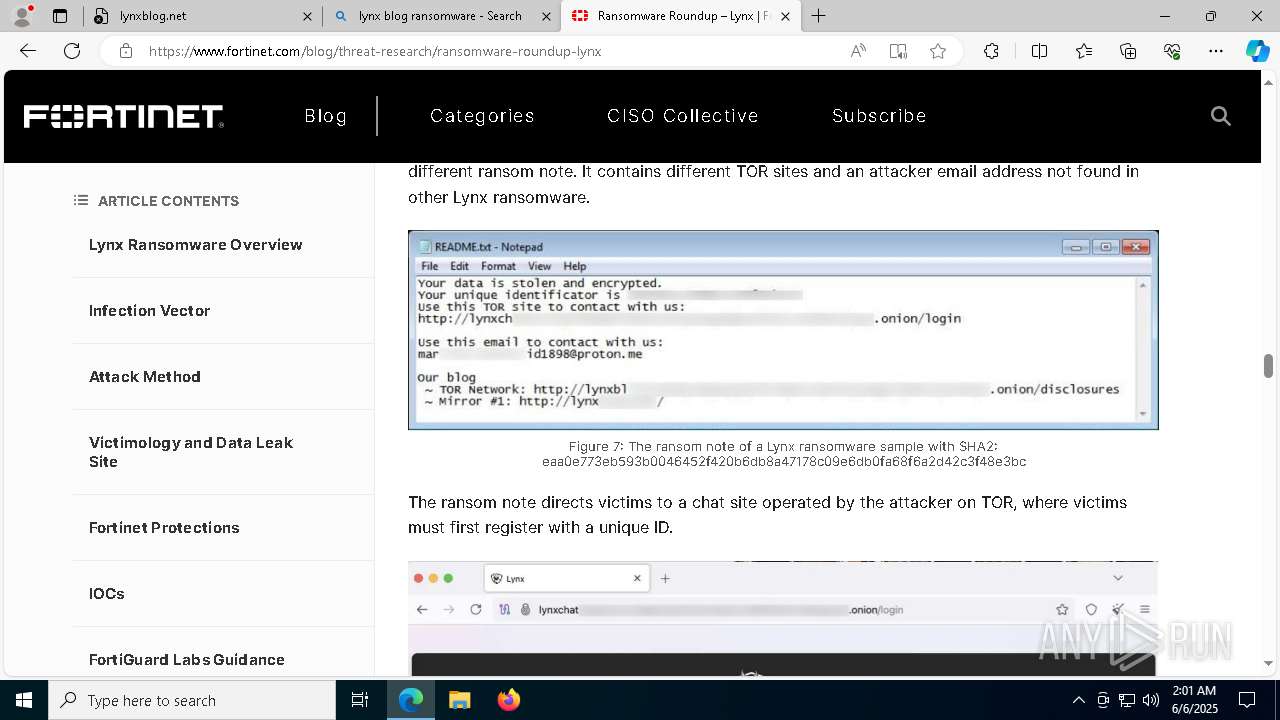Open Windows Start button
The image size is (1280, 720).
[24, 700]
